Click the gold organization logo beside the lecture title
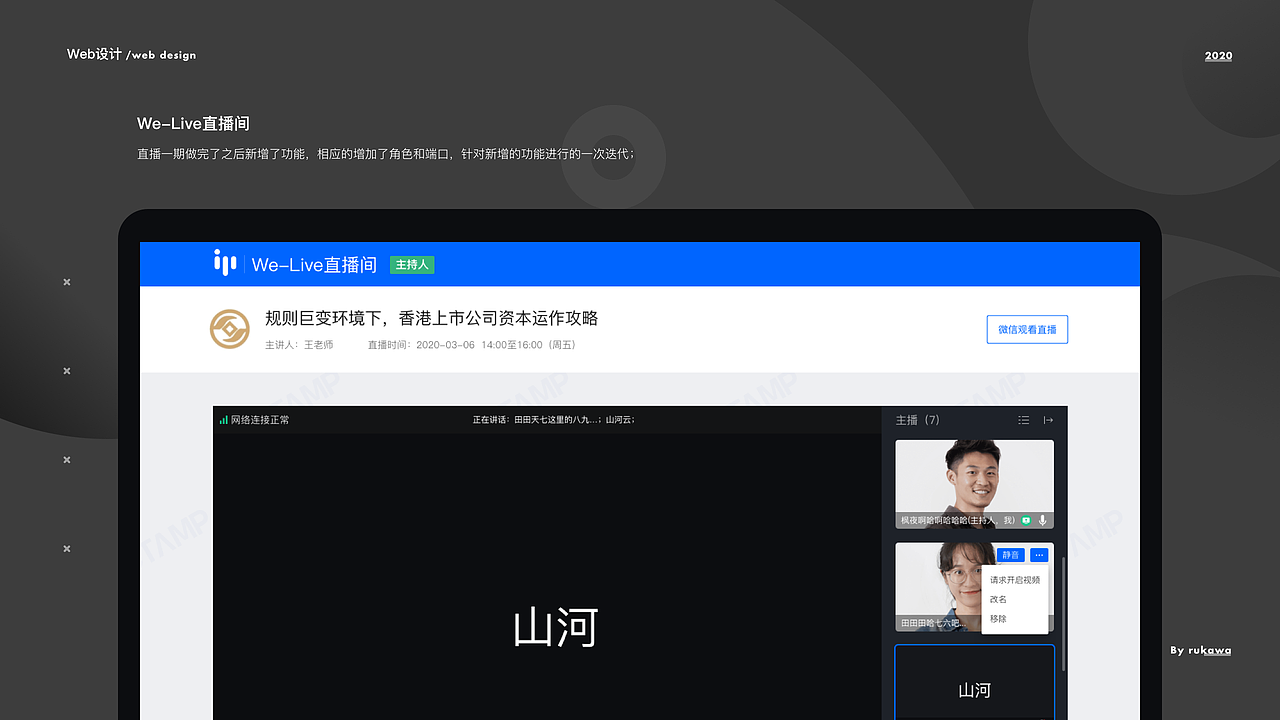The image size is (1280, 720). pos(230,329)
